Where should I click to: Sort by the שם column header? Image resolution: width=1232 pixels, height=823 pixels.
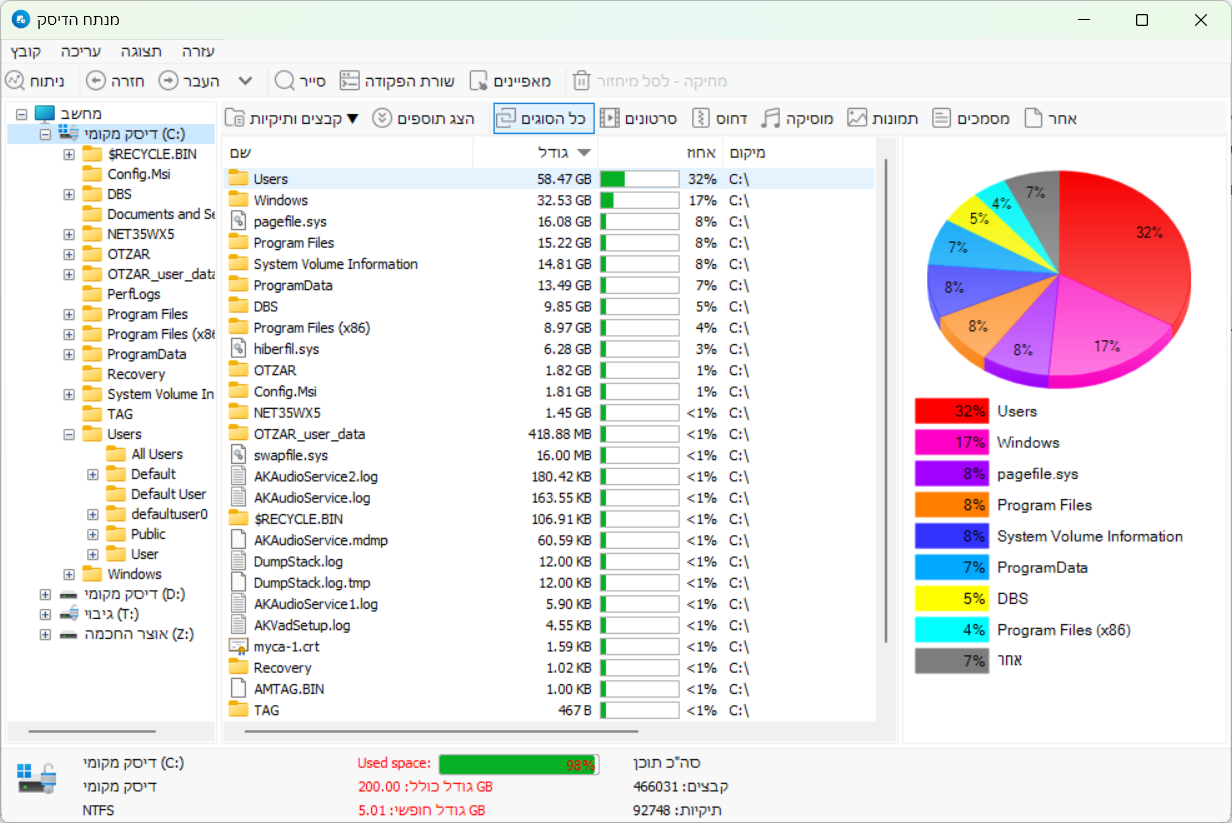(x=347, y=152)
